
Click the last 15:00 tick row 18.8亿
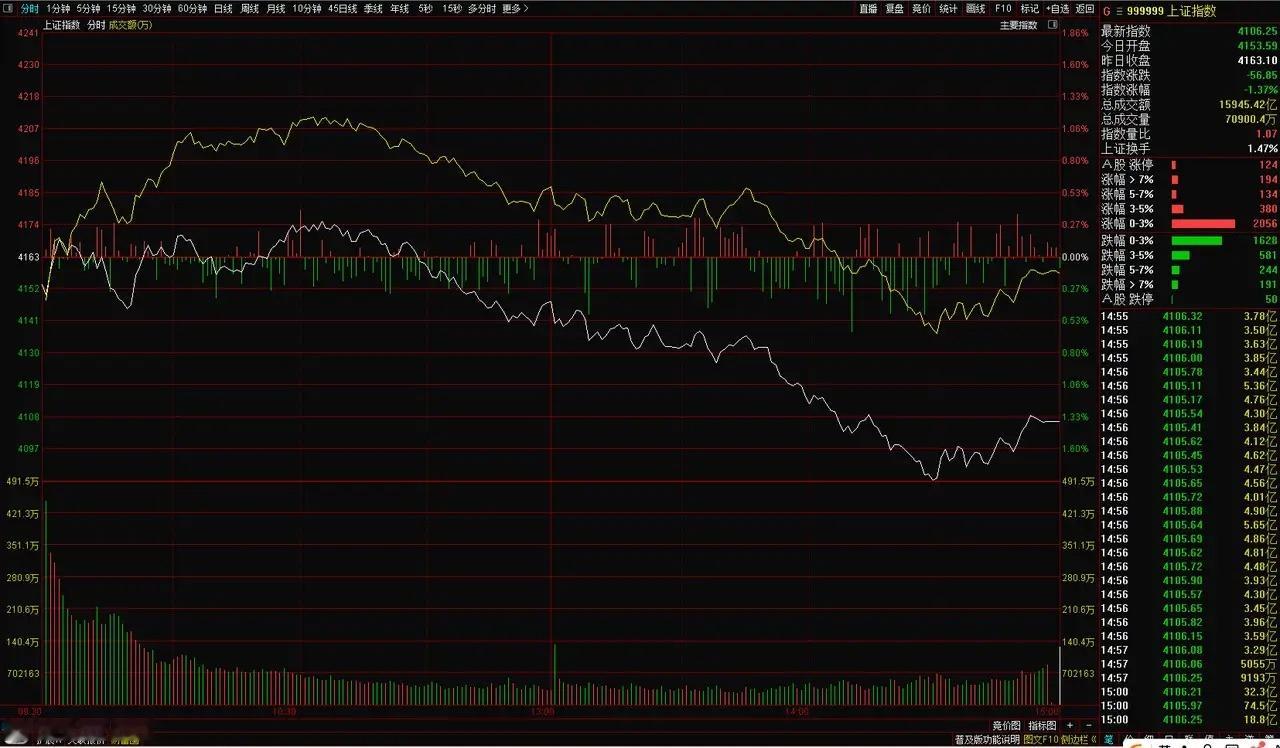click(x=1189, y=719)
